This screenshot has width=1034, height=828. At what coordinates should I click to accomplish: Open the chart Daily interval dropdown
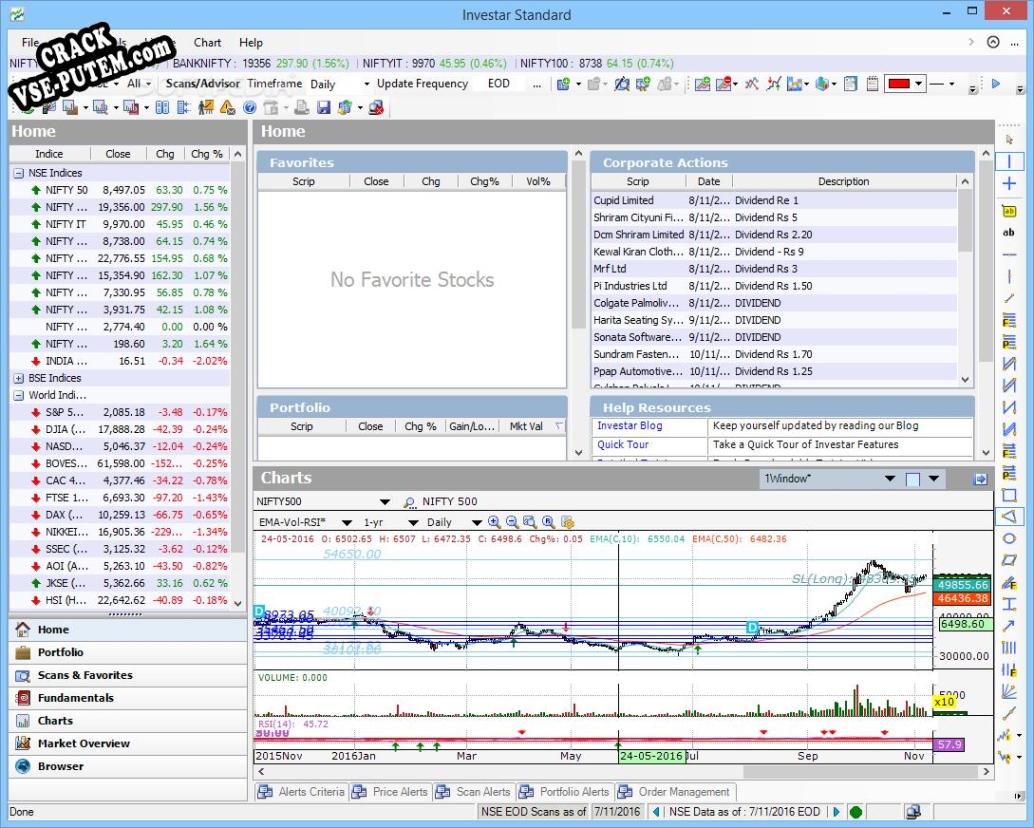(476, 523)
